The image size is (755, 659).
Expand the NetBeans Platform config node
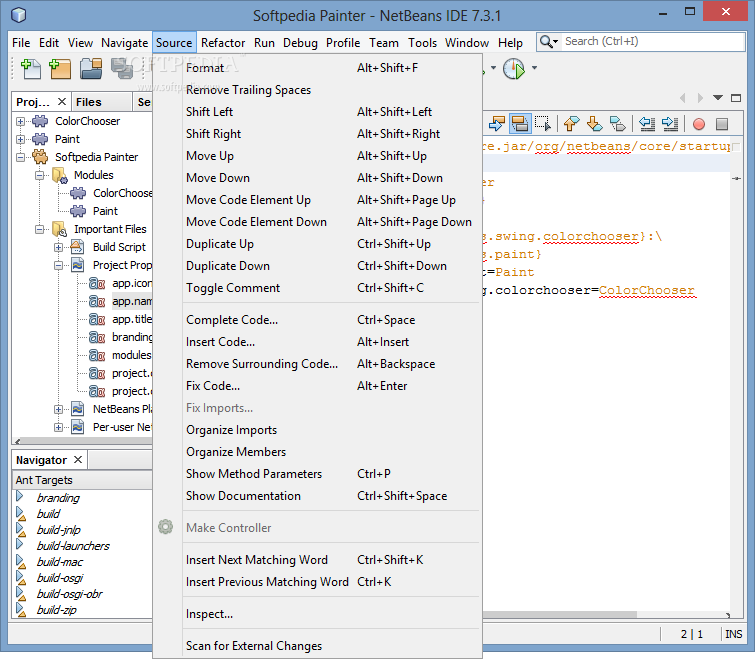tap(58, 410)
